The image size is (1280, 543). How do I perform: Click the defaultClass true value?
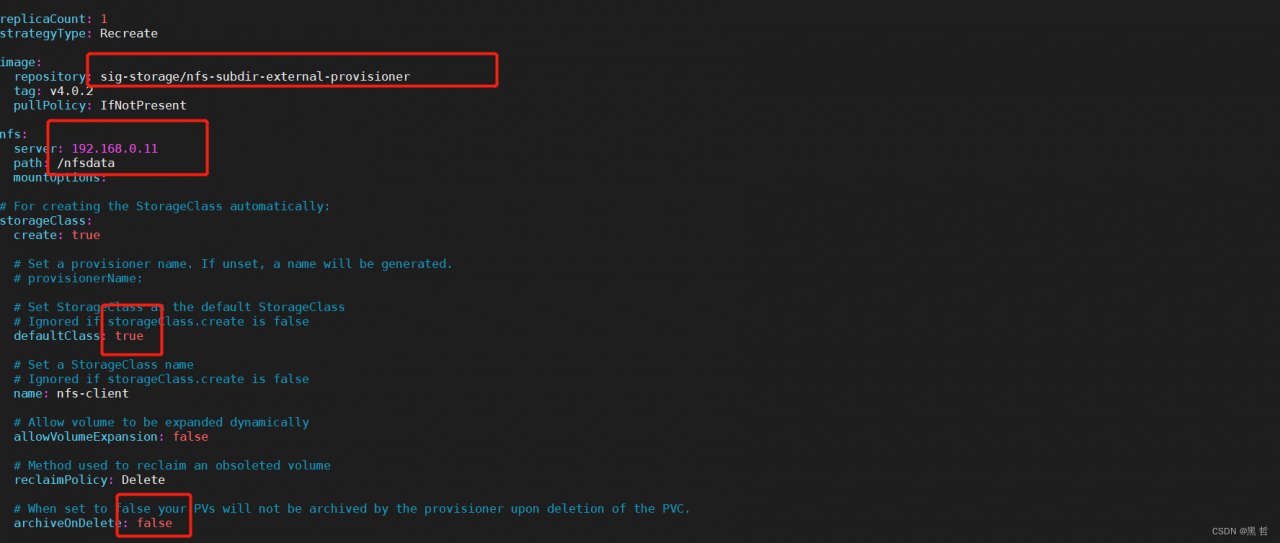[x=129, y=336]
